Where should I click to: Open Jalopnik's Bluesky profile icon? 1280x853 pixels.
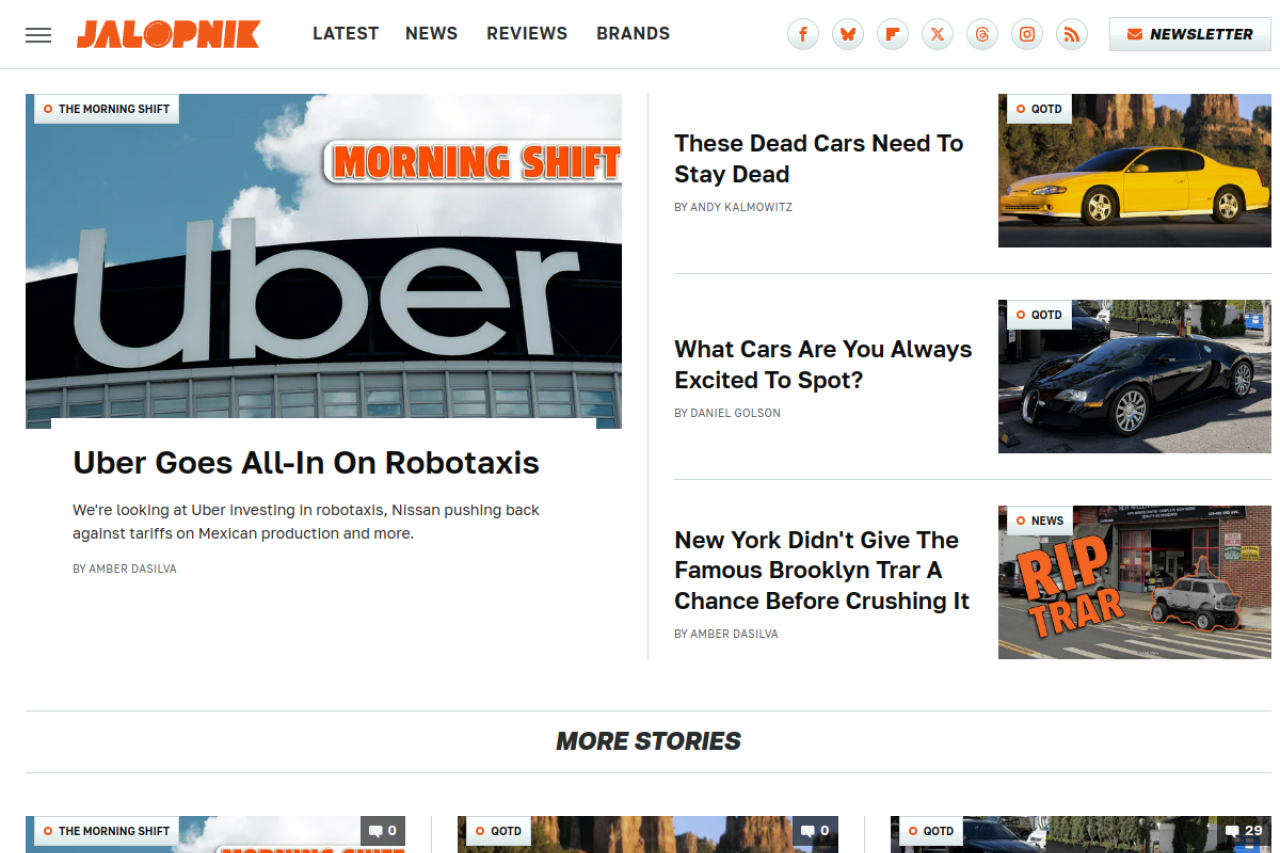pos(848,35)
